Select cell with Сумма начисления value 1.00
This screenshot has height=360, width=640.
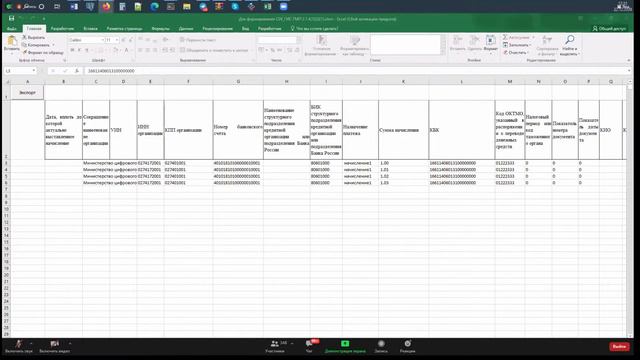[x=403, y=163]
